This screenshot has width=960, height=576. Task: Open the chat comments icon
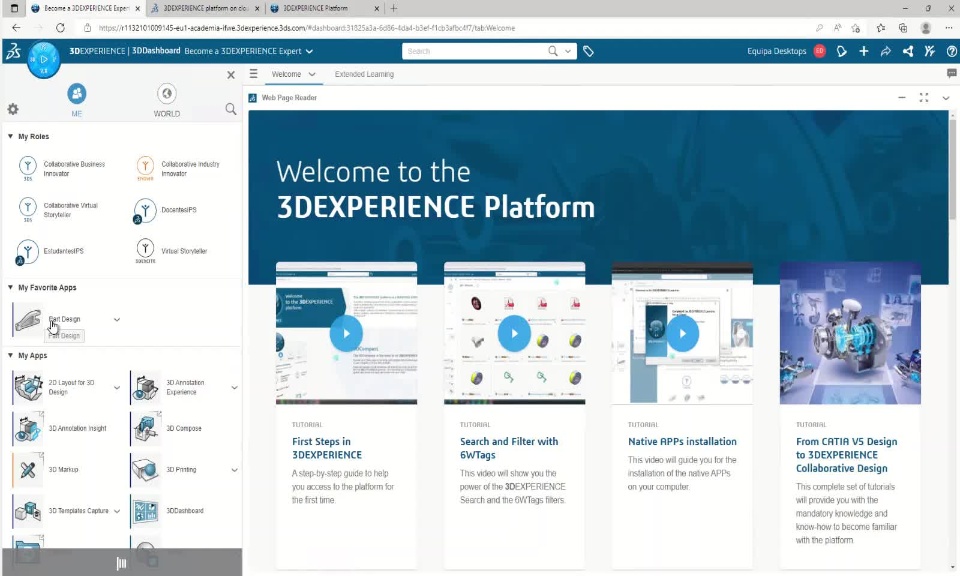951,73
